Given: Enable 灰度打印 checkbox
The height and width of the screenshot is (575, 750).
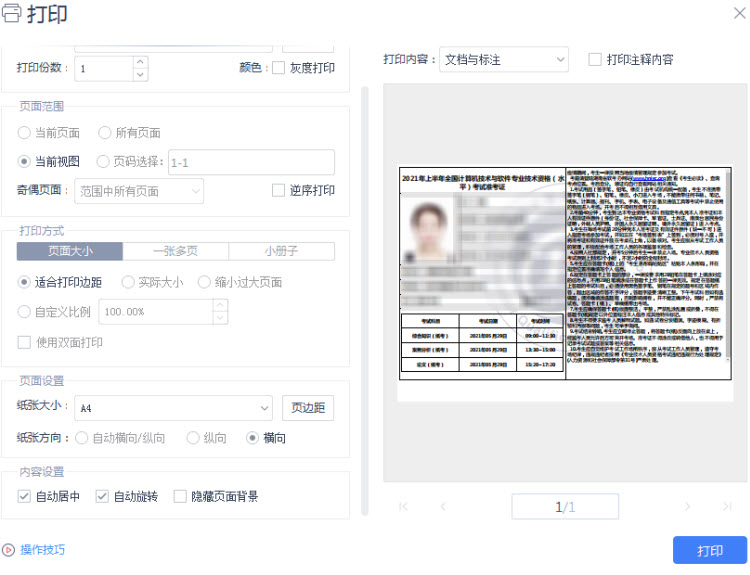Looking at the screenshot, I should (x=278, y=68).
